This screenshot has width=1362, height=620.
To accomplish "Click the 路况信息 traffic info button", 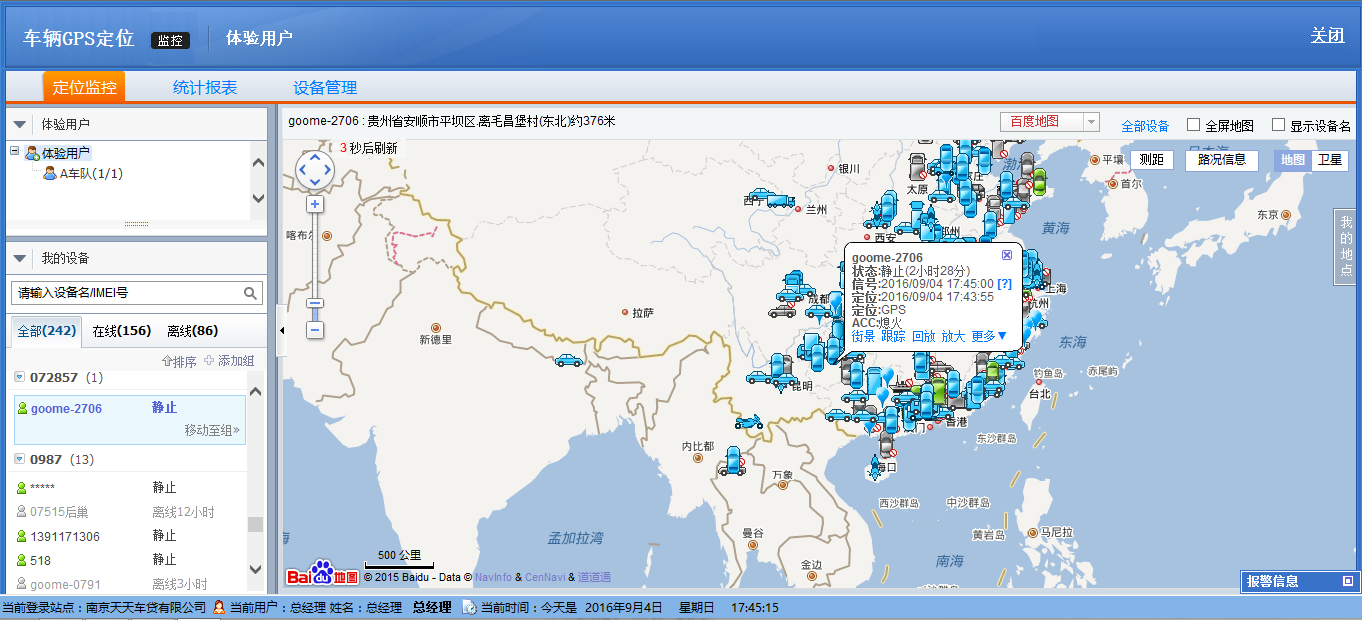I will (x=1221, y=160).
